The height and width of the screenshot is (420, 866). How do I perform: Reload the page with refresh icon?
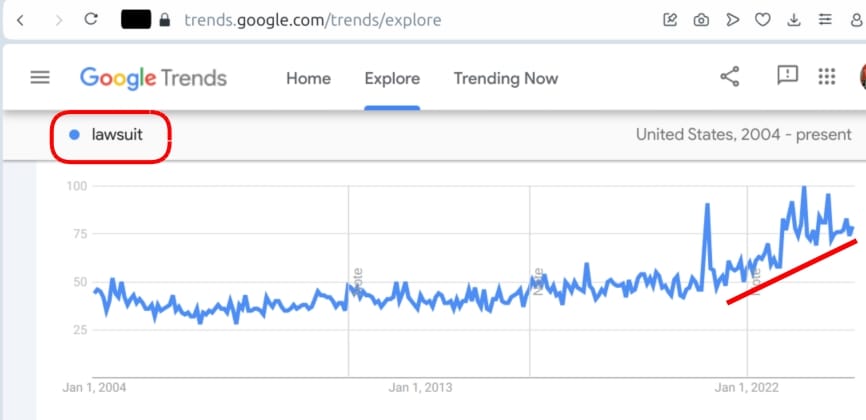click(91, 19)
